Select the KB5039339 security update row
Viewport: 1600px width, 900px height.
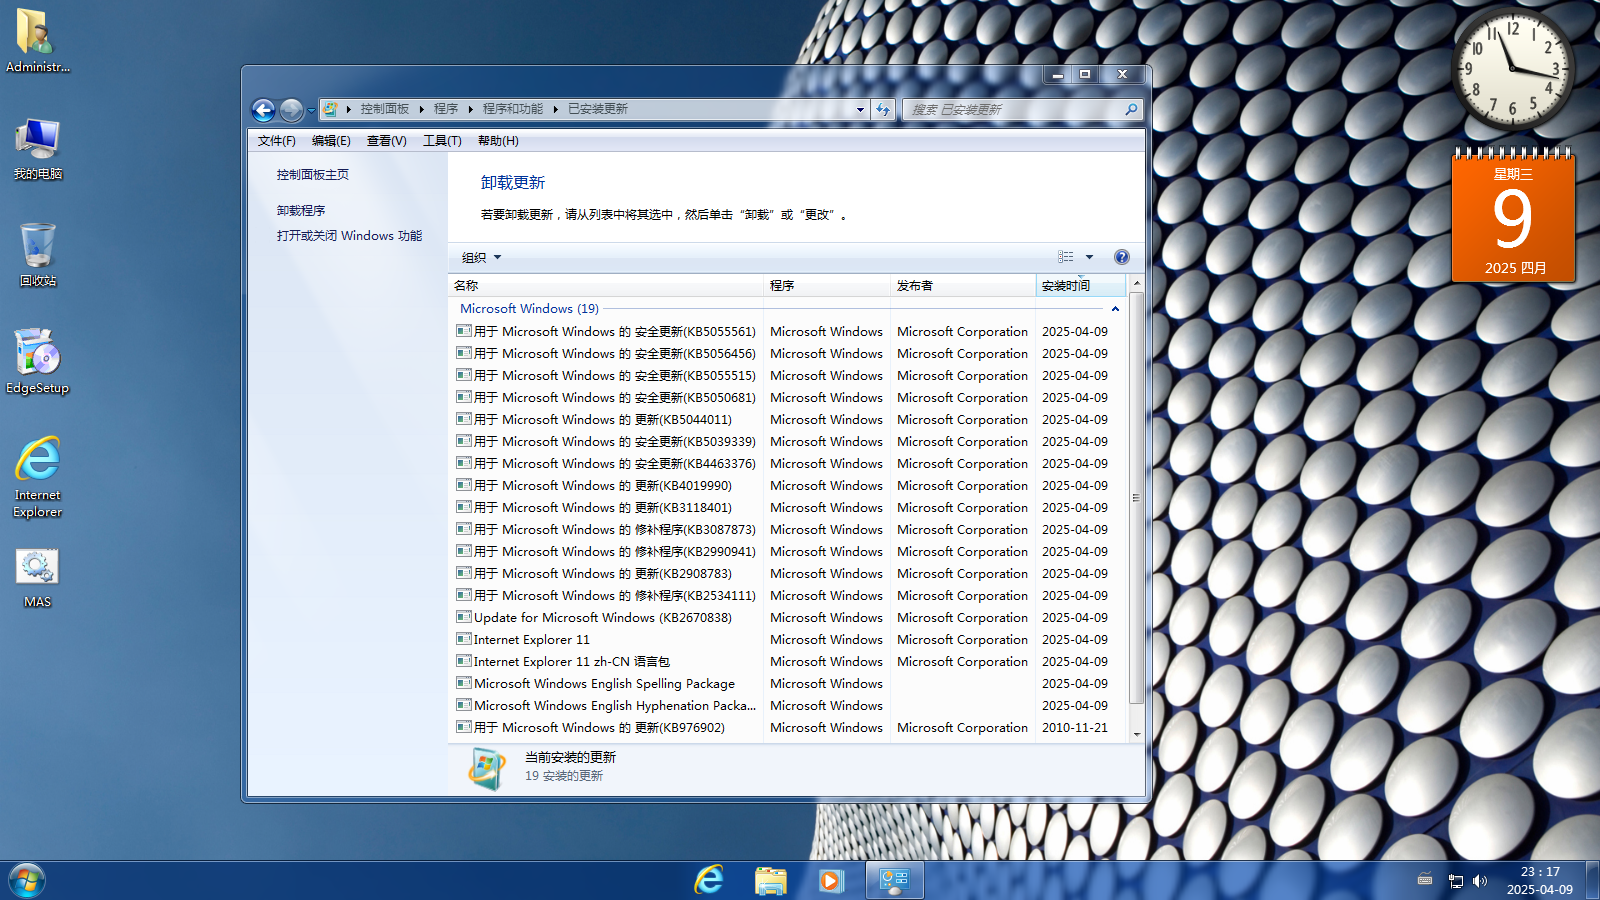788,442
